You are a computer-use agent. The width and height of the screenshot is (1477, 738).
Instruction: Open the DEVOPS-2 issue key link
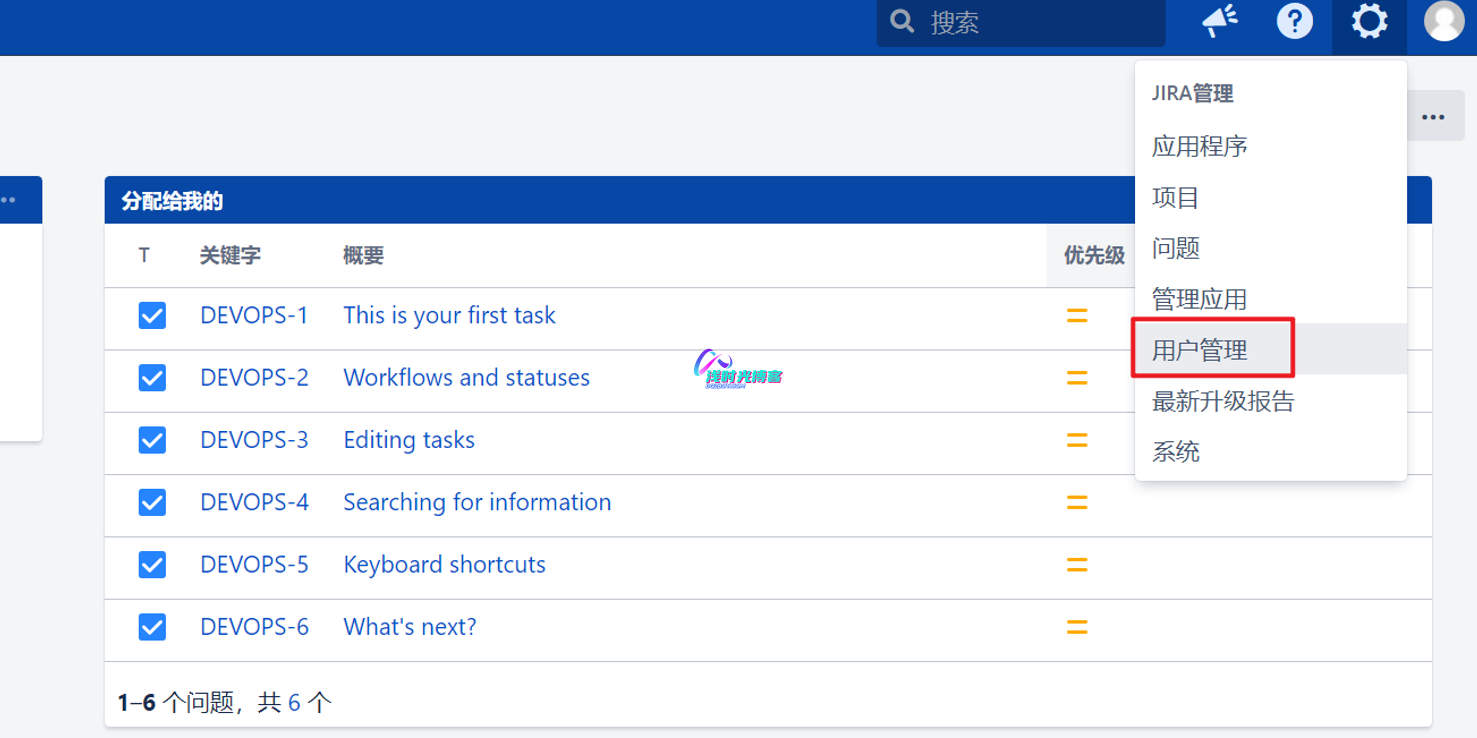[254, 378]
